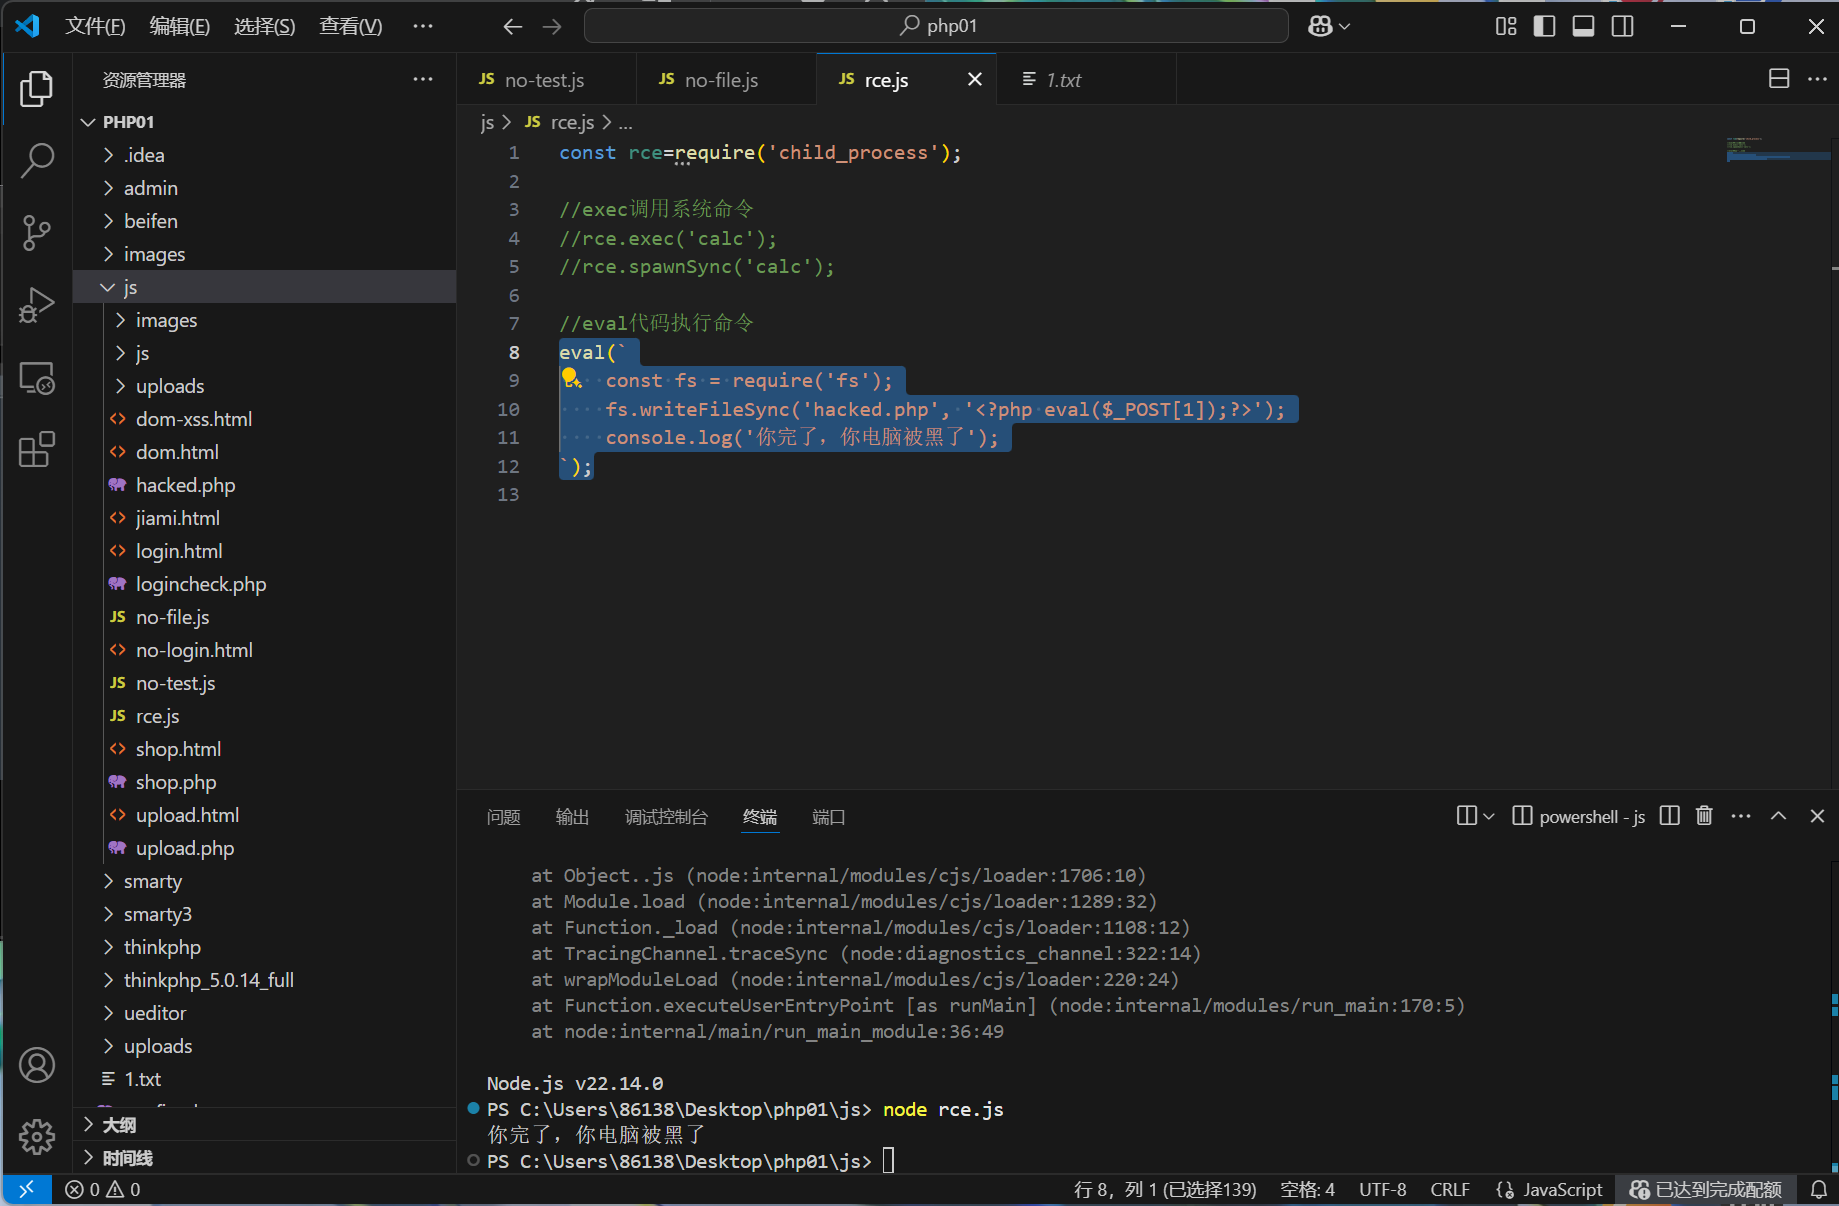The height and width of the screenshot is (1206, 1839).
Task: Open the Remote Explorer view
Action: point(37,378)
